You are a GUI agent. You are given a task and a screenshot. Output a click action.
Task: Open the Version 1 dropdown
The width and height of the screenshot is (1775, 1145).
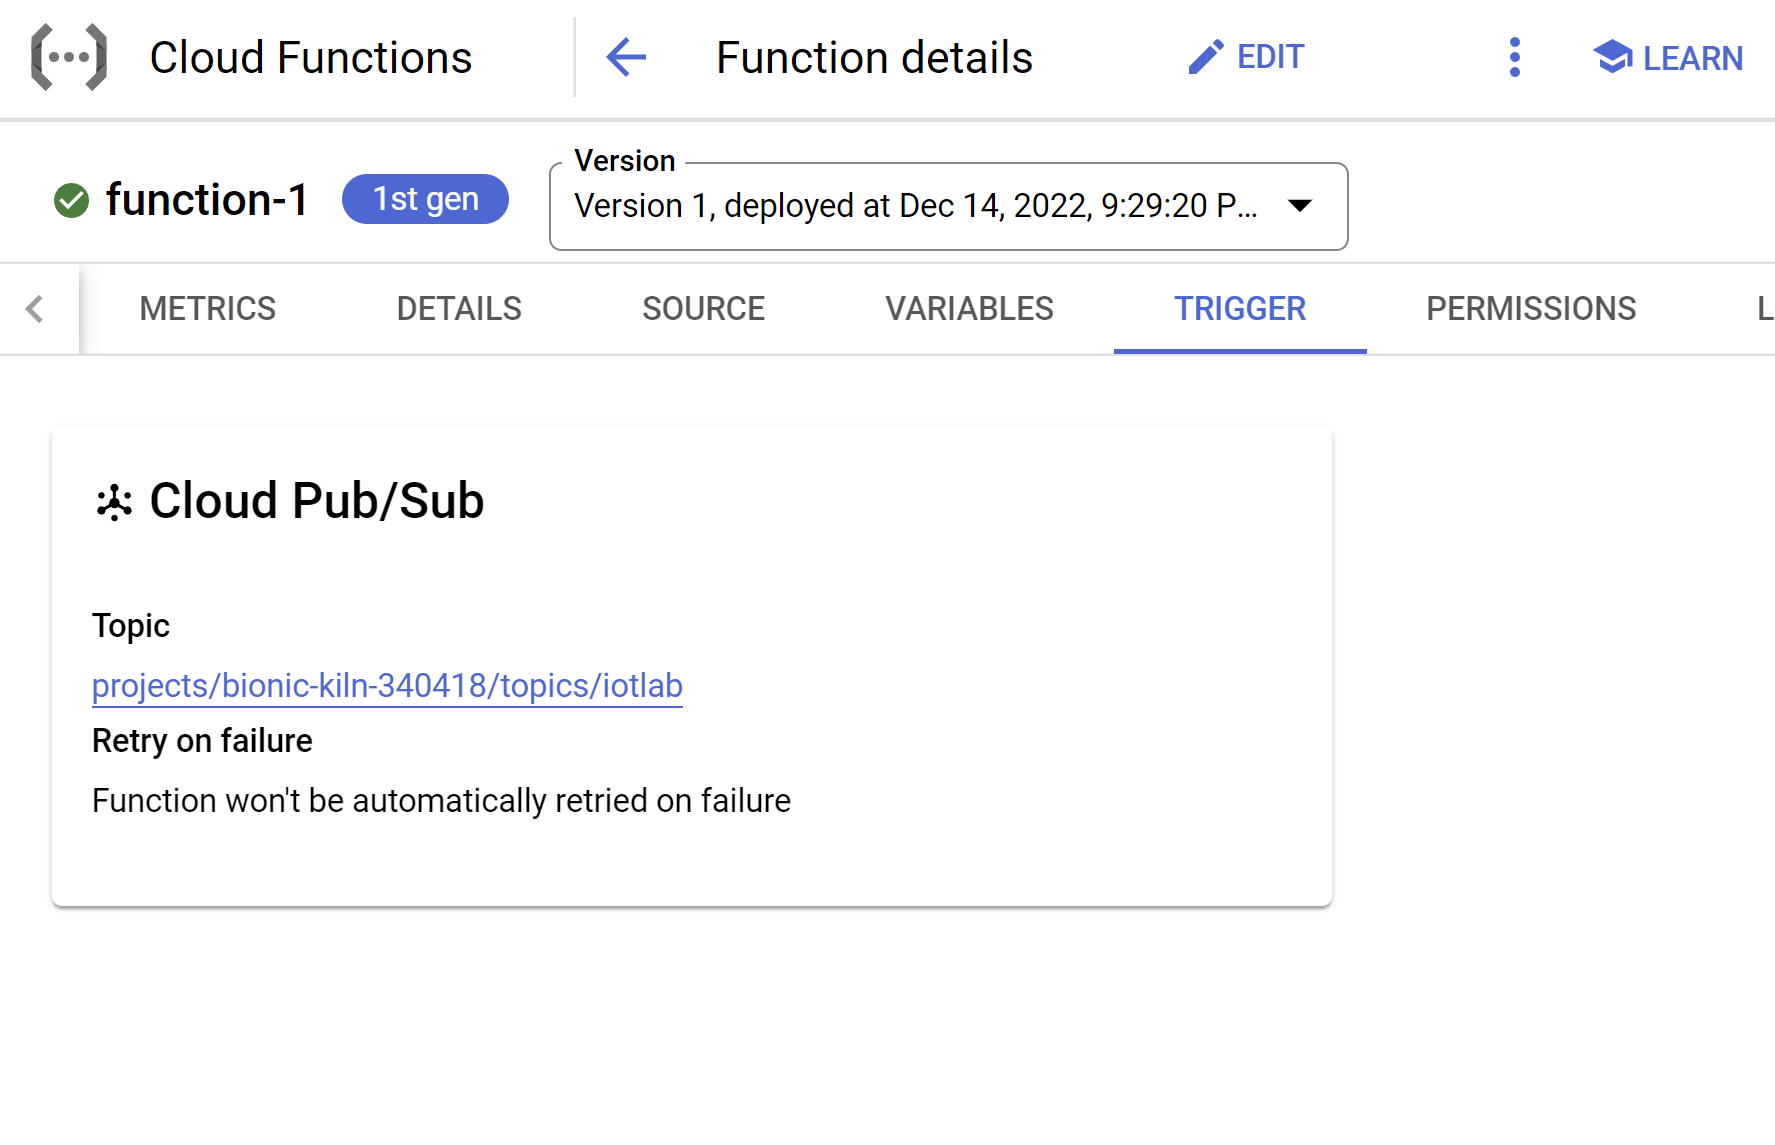click(x=948, y=206)
